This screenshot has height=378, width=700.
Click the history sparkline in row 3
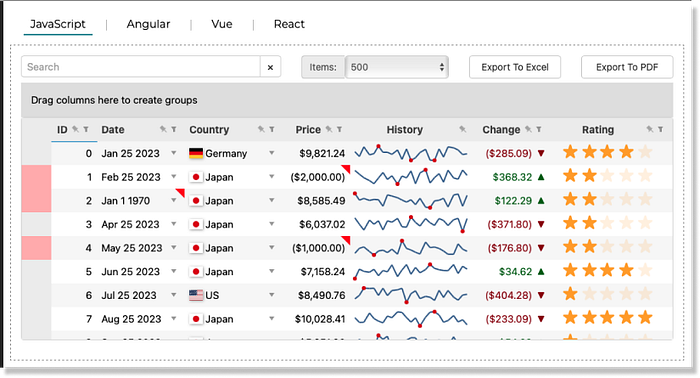(x=411, y=224)
